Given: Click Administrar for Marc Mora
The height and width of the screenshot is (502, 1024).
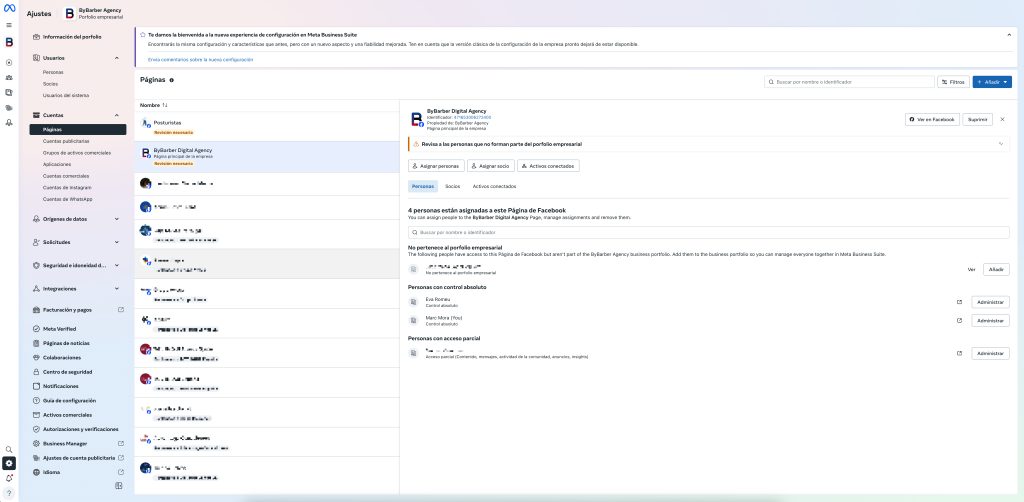Looking at the screenshot, I should [x=990, y=321].
